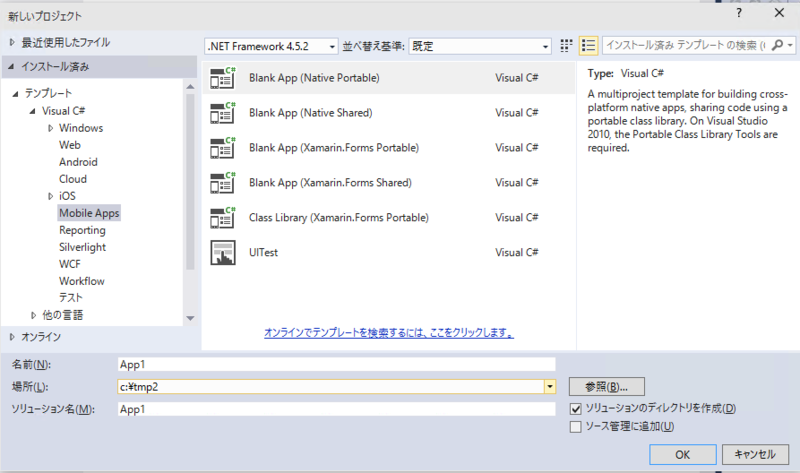Click the template search magnifier icon
800x473 pixels.
pyautogui.click(x=777, y=45)
